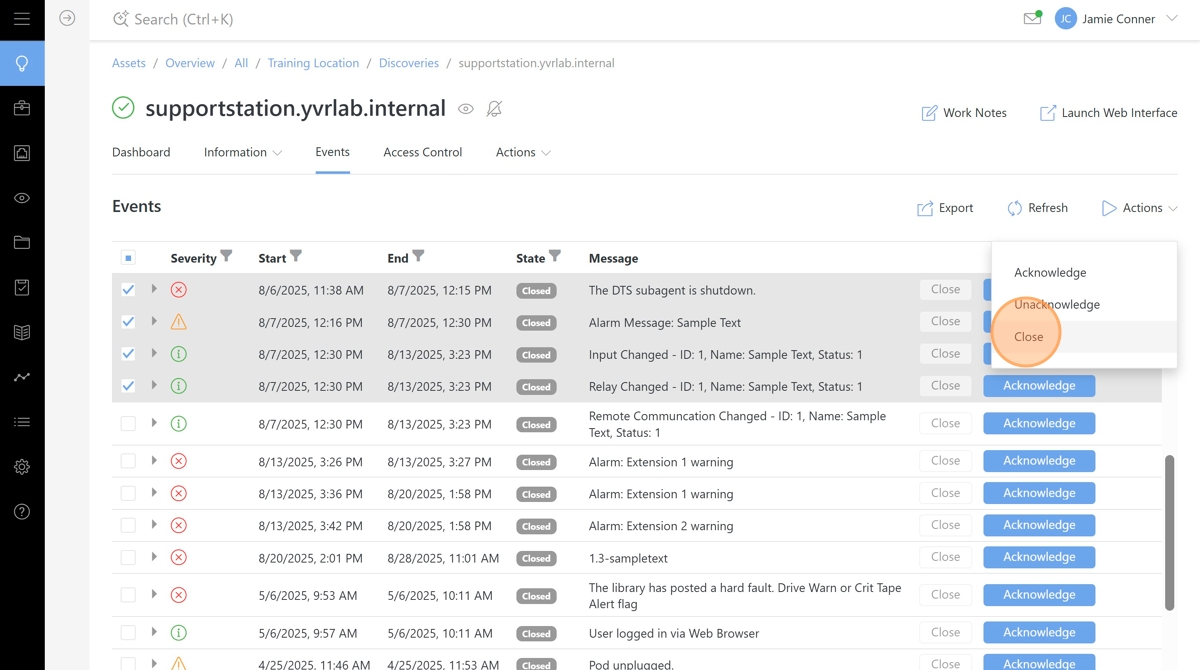Go to Training Location breadcrumb link

(313, 63)
